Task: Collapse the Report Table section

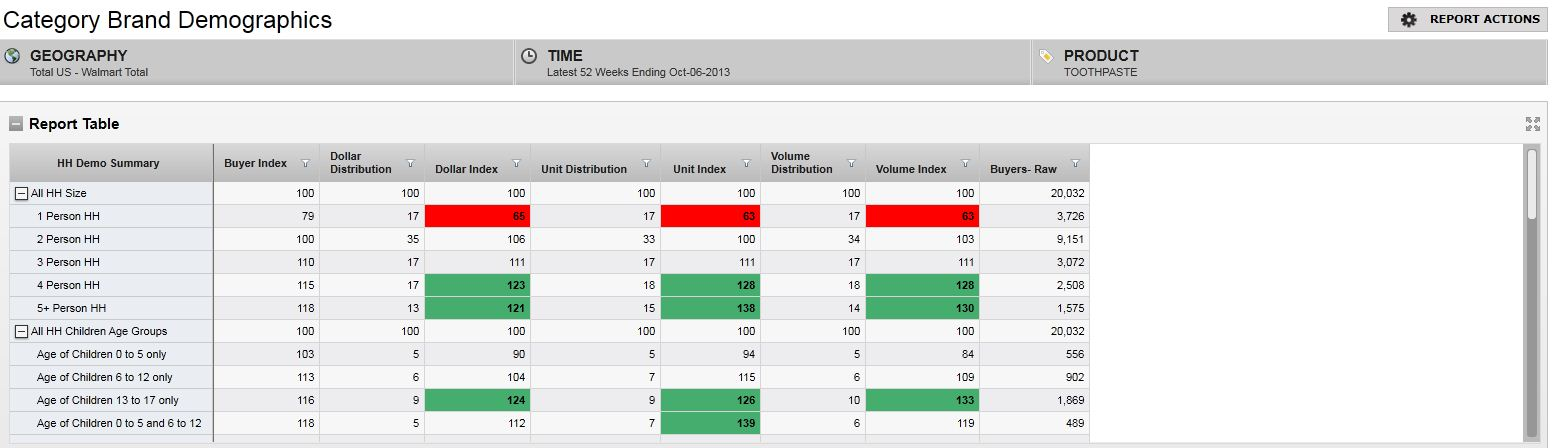Action: point(16,124)
